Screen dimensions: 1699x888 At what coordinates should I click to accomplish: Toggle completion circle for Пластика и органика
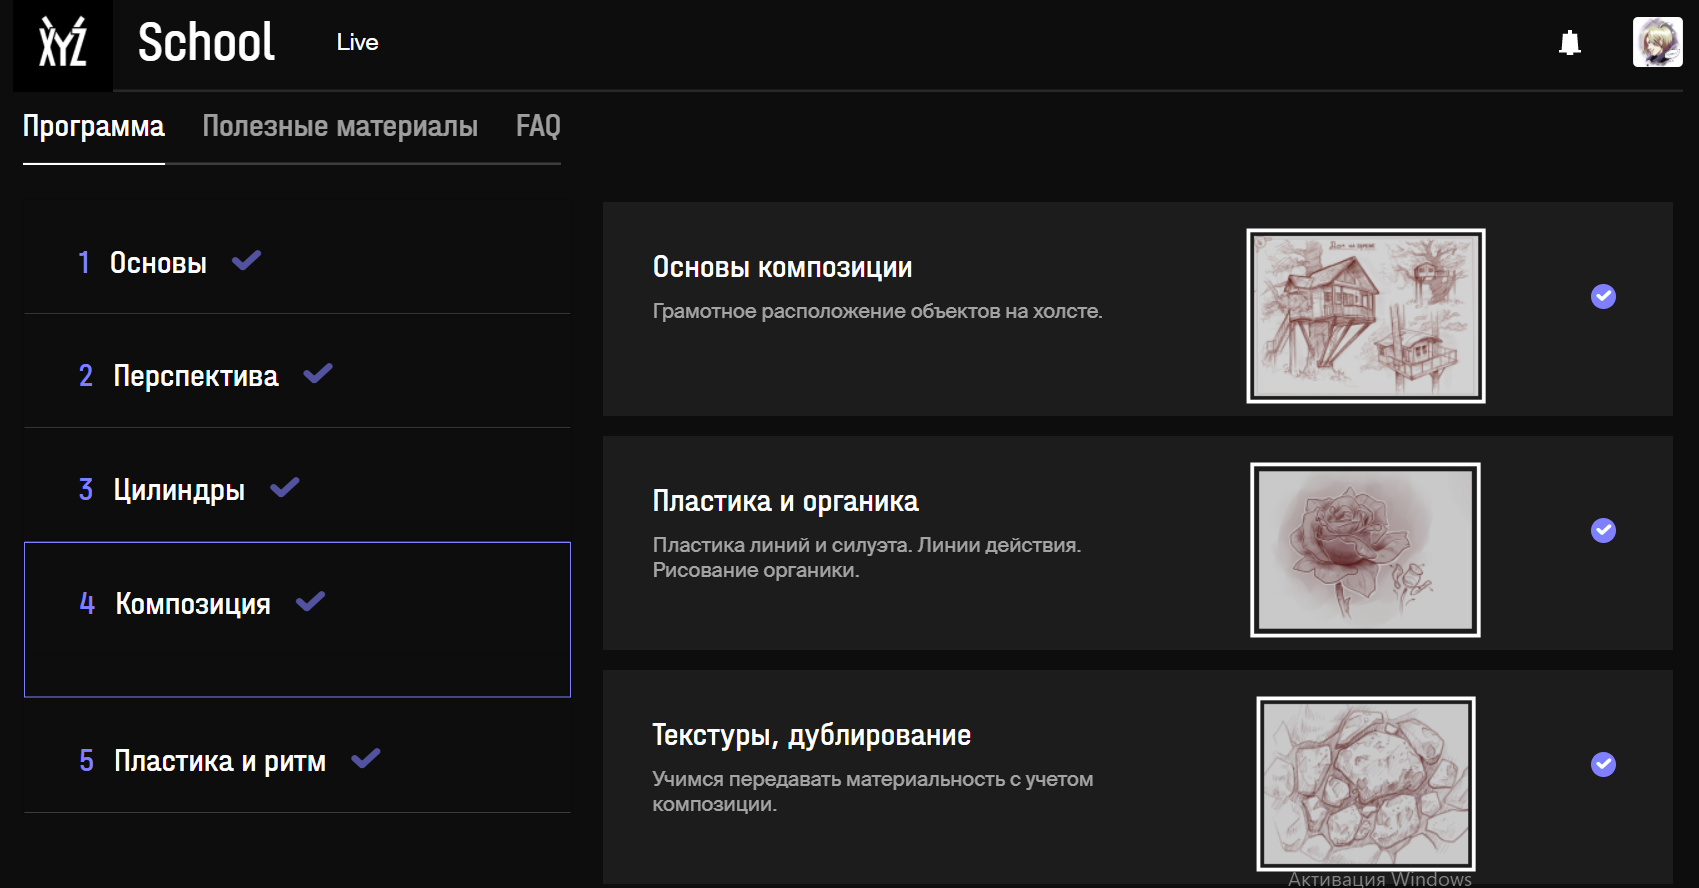point(1603,530)
